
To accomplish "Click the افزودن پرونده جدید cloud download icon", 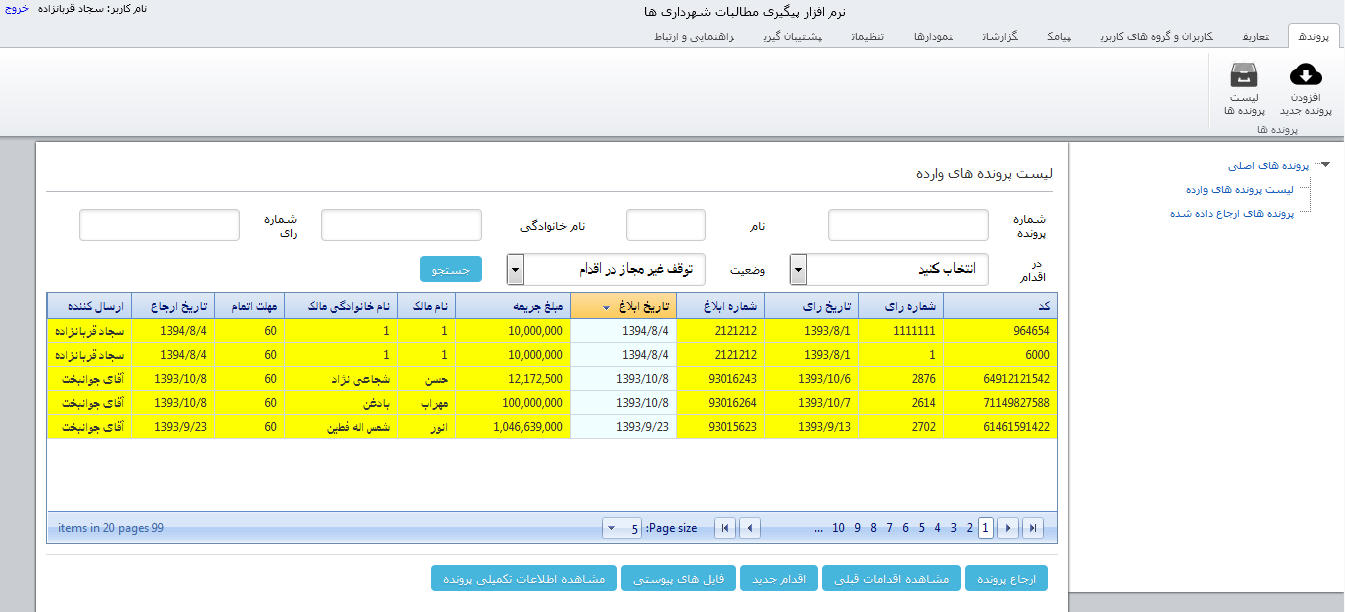I will pos(1306,75).
